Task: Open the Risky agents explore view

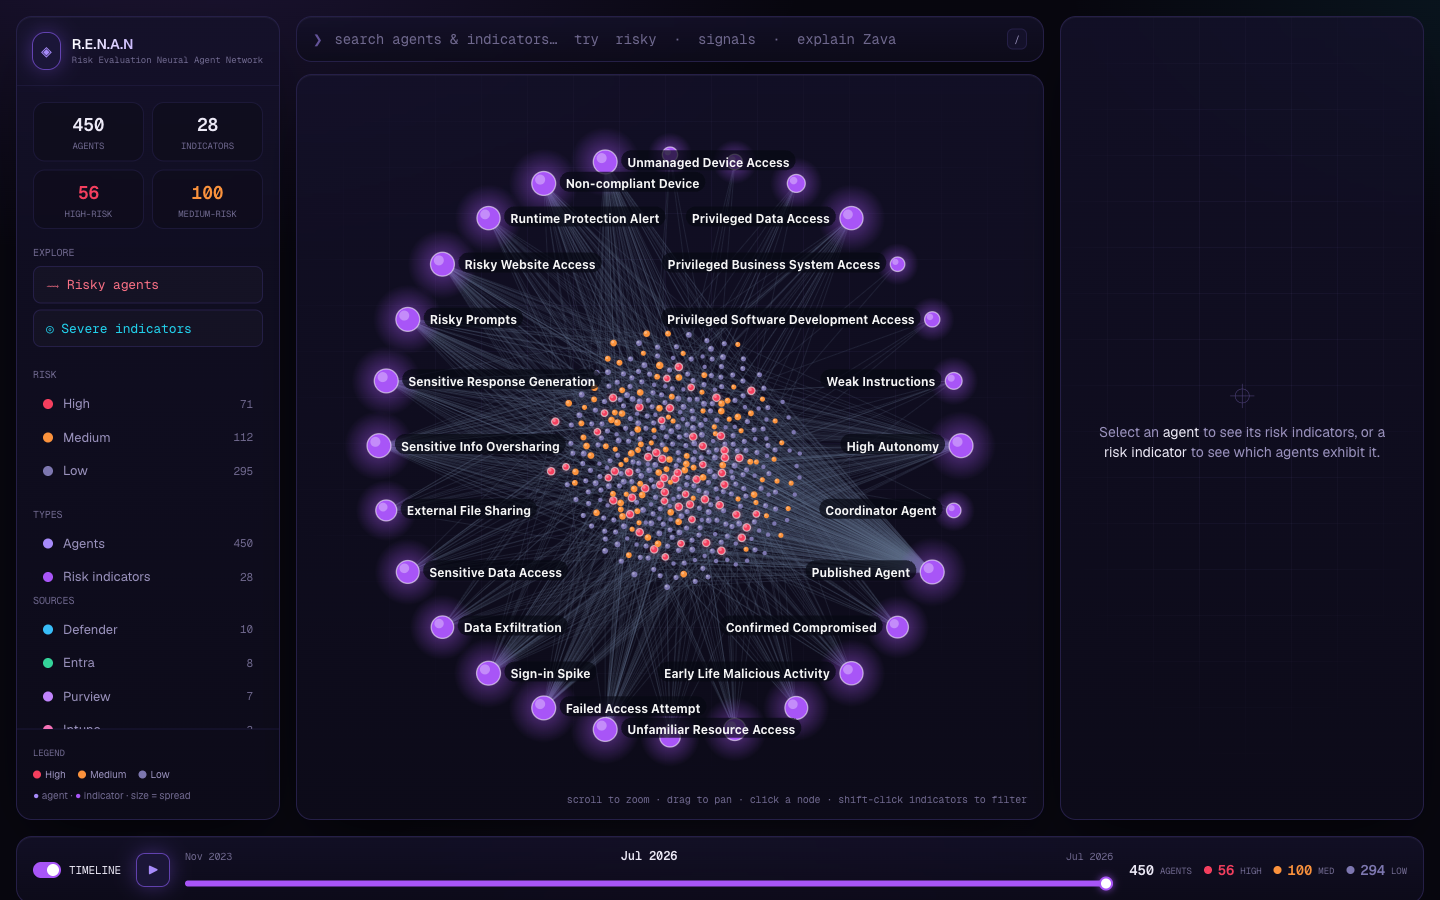Action: (148, 285)
